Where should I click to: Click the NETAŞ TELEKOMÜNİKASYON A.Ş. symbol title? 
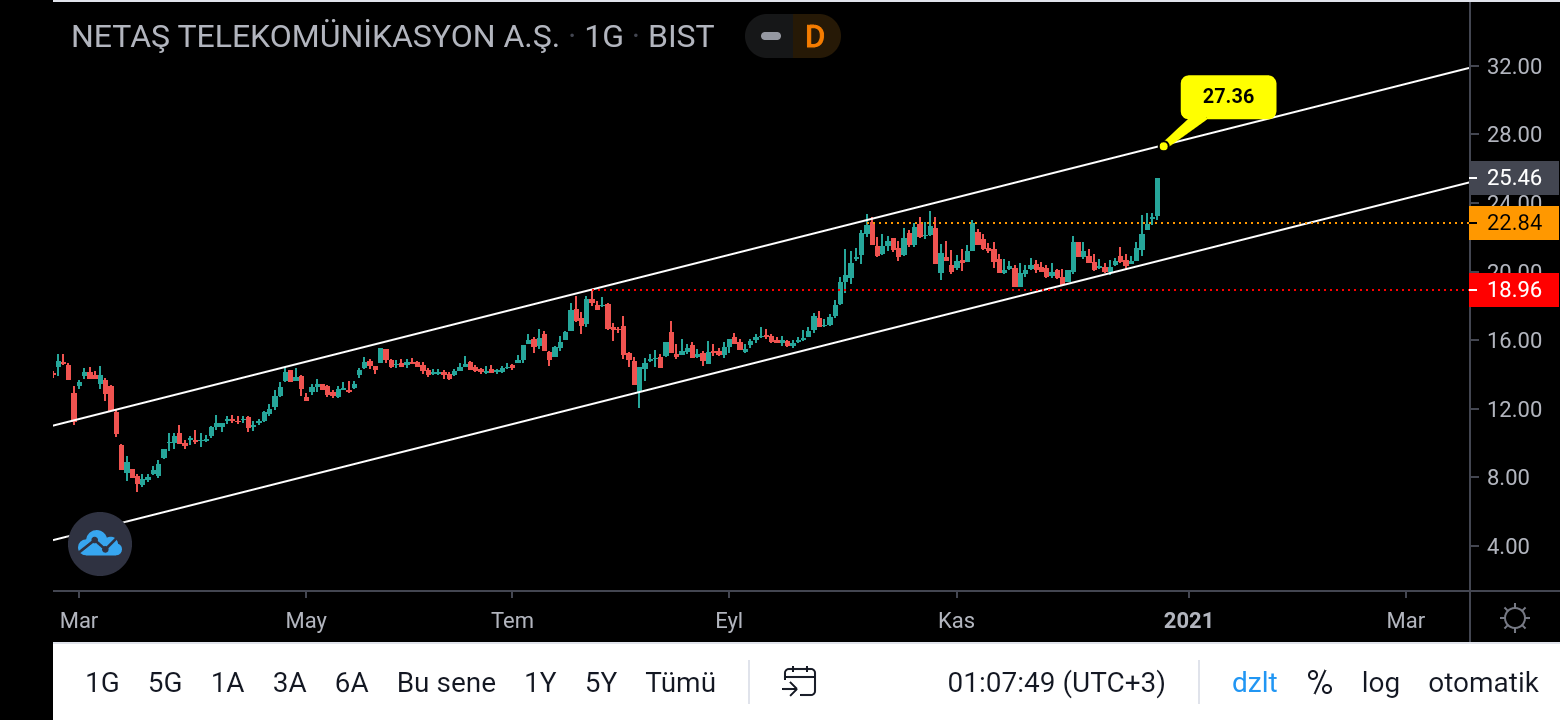pyautogui.click(x=315, y=37)
